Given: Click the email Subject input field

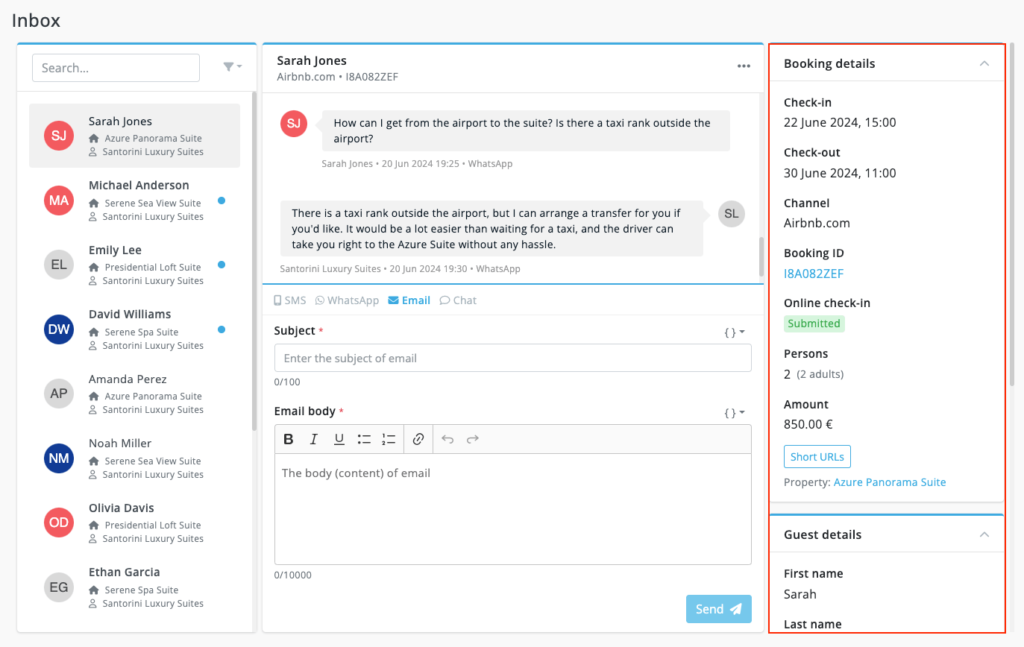Looking at the screenshot, I should coord(513,358).
